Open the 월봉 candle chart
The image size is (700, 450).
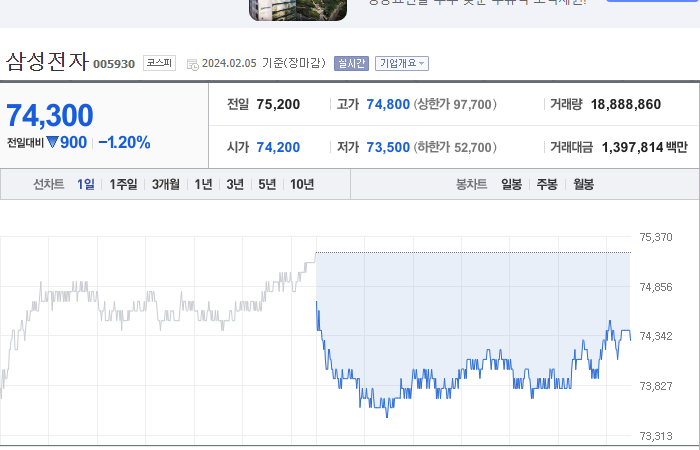click(x=583, y=184)
